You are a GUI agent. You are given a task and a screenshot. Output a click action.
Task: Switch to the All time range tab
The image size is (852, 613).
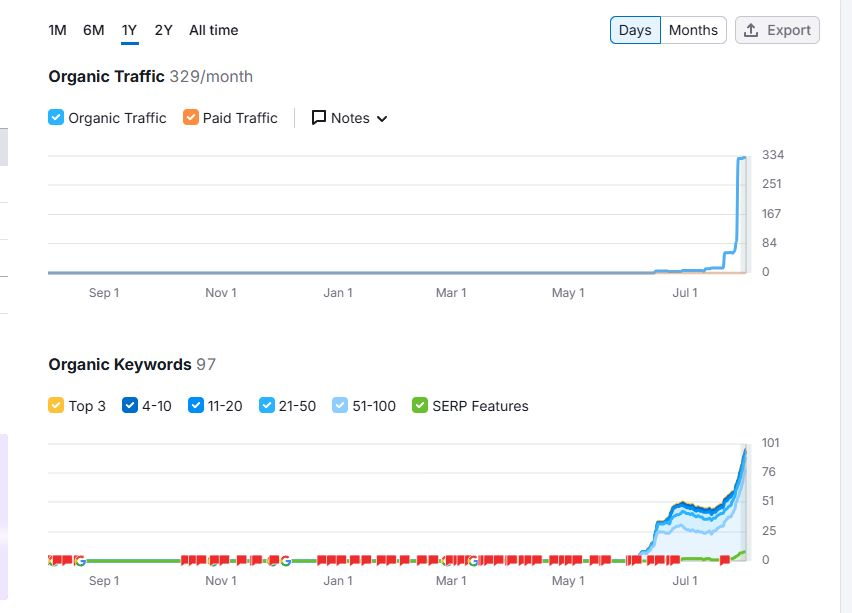[x=213, y=30]
